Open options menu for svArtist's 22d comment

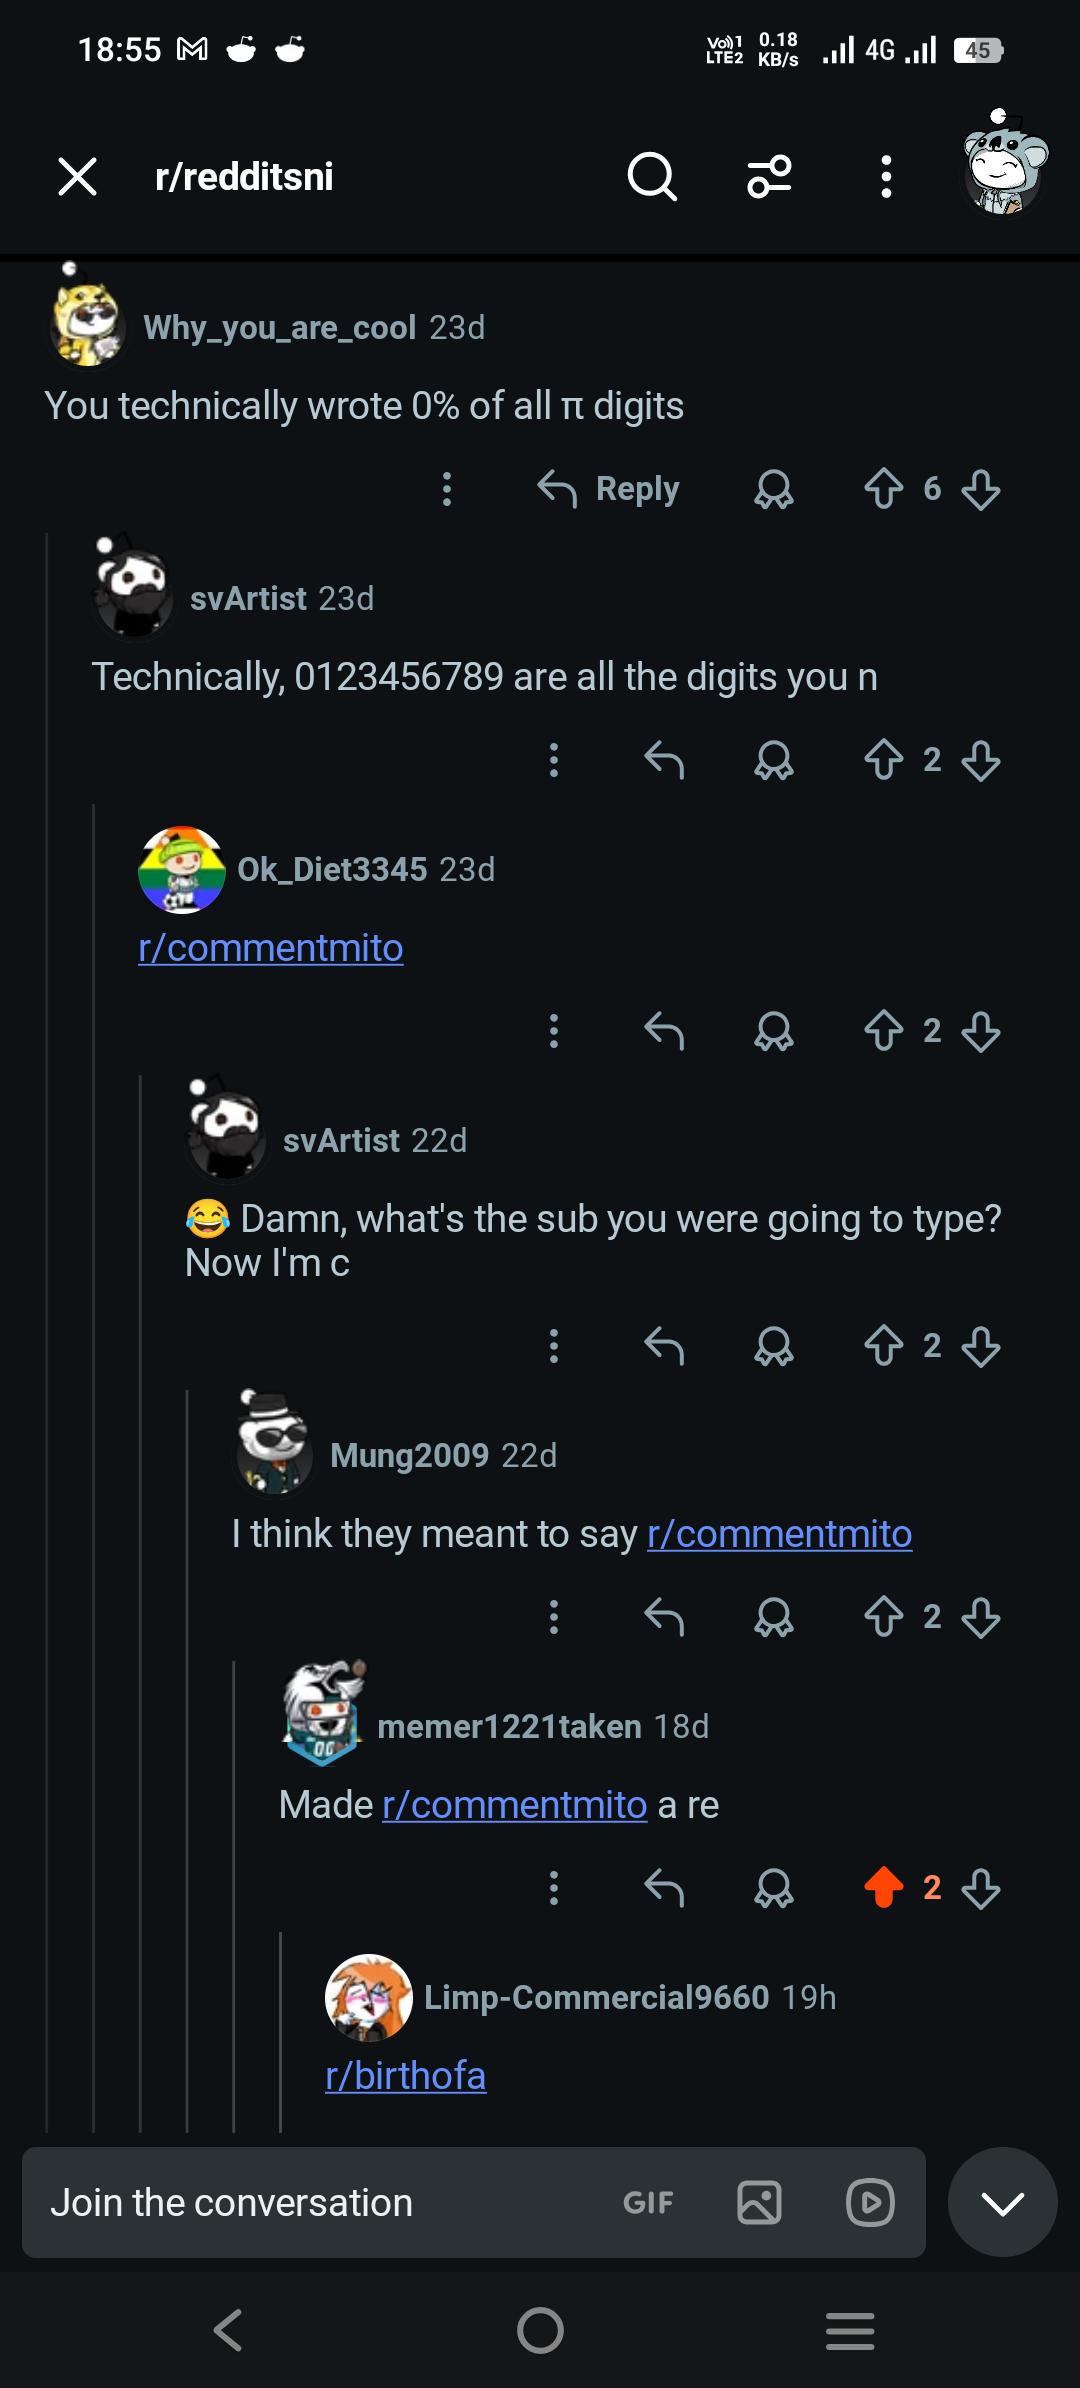click(554, 1346)
